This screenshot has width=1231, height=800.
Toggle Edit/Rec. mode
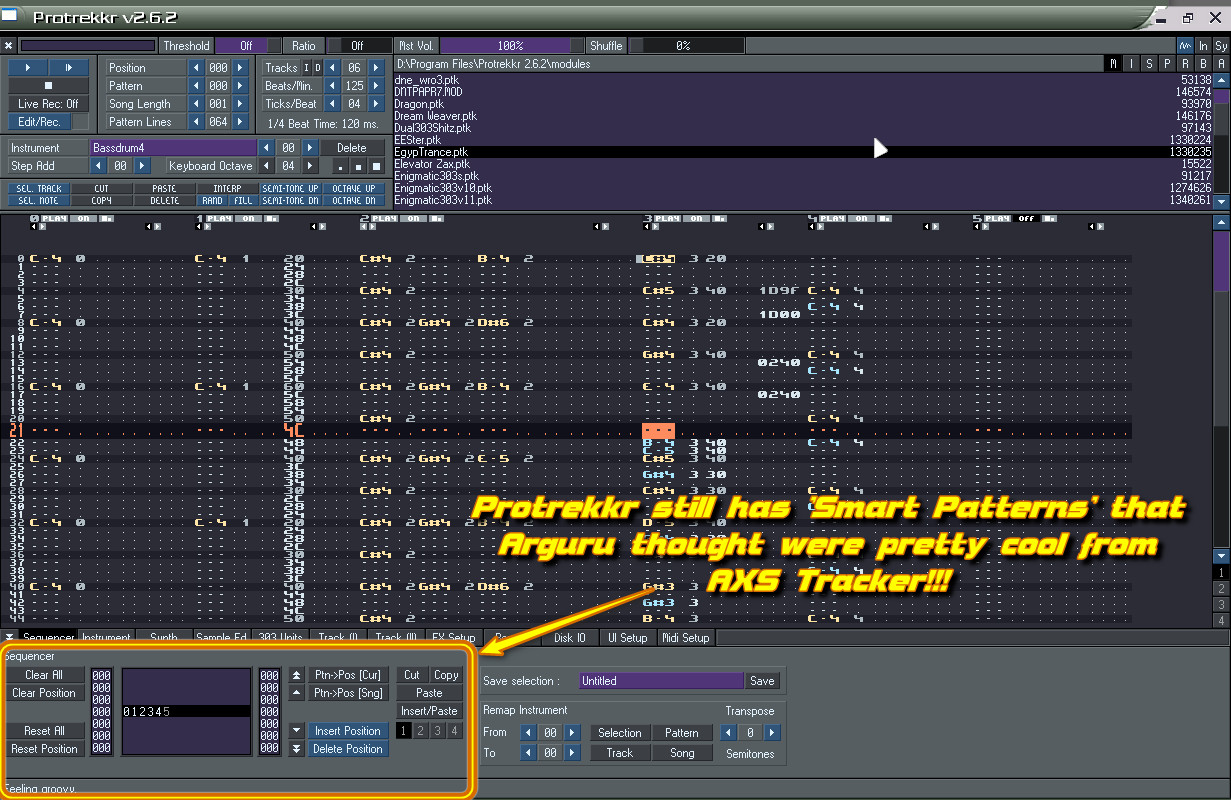click(x=39, y=121)
